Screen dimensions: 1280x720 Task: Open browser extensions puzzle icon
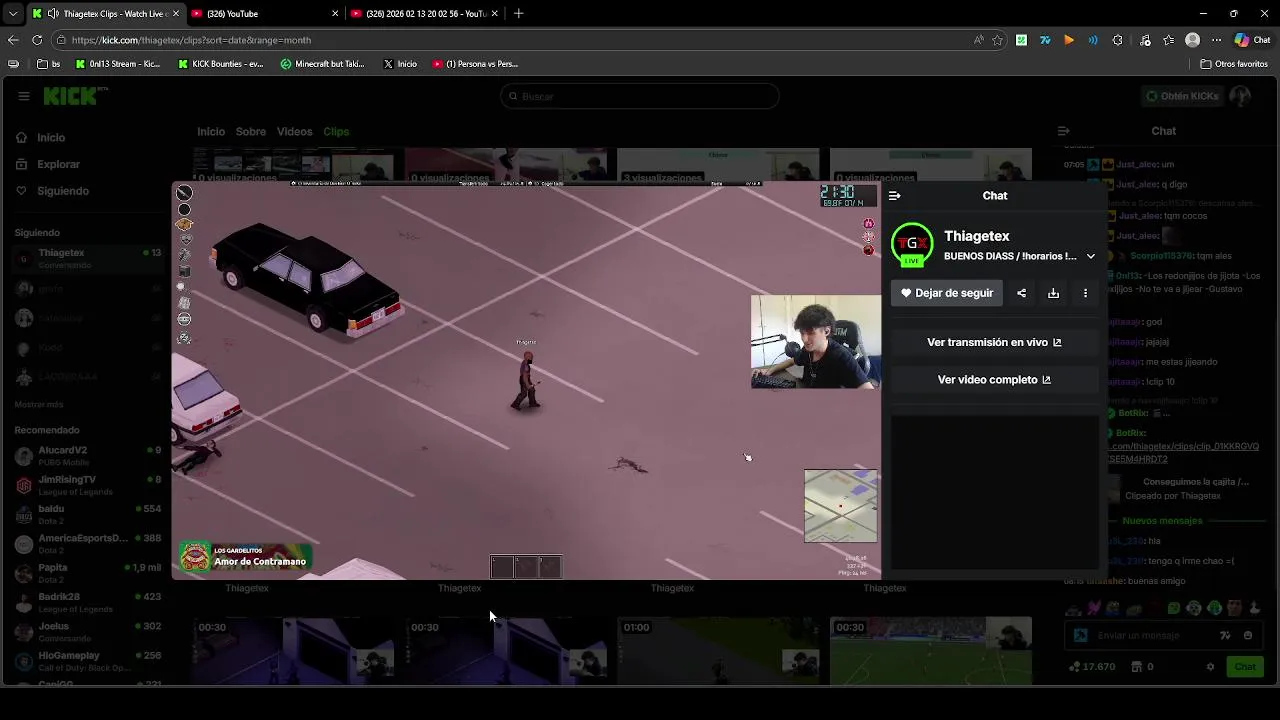point(1117,40)
